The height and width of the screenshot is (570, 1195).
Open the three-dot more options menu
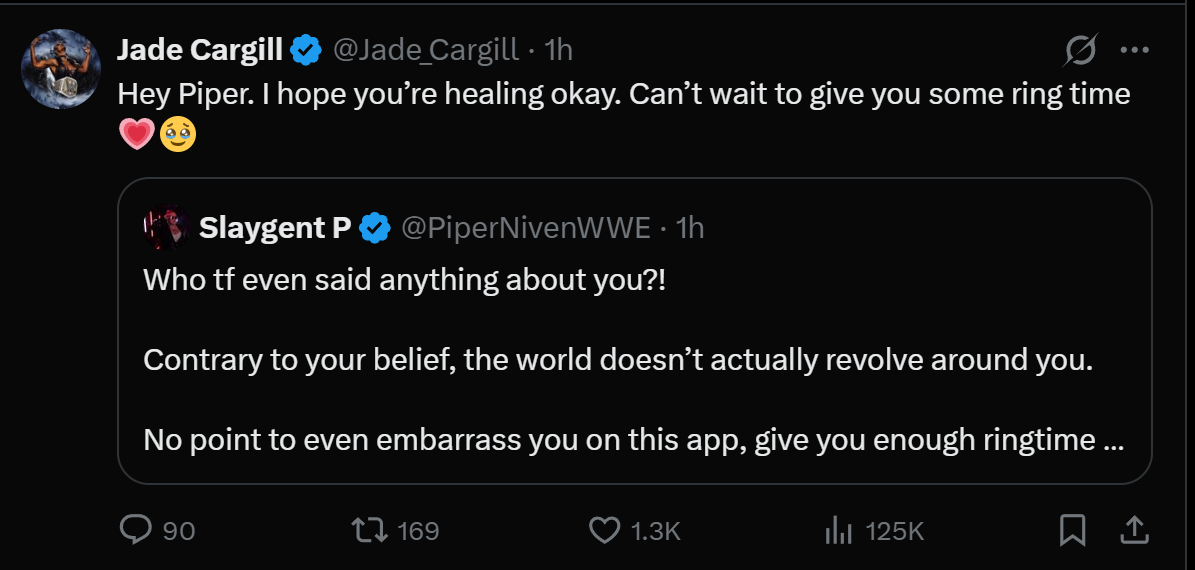pyautogui.click(x=1134, y=50)
